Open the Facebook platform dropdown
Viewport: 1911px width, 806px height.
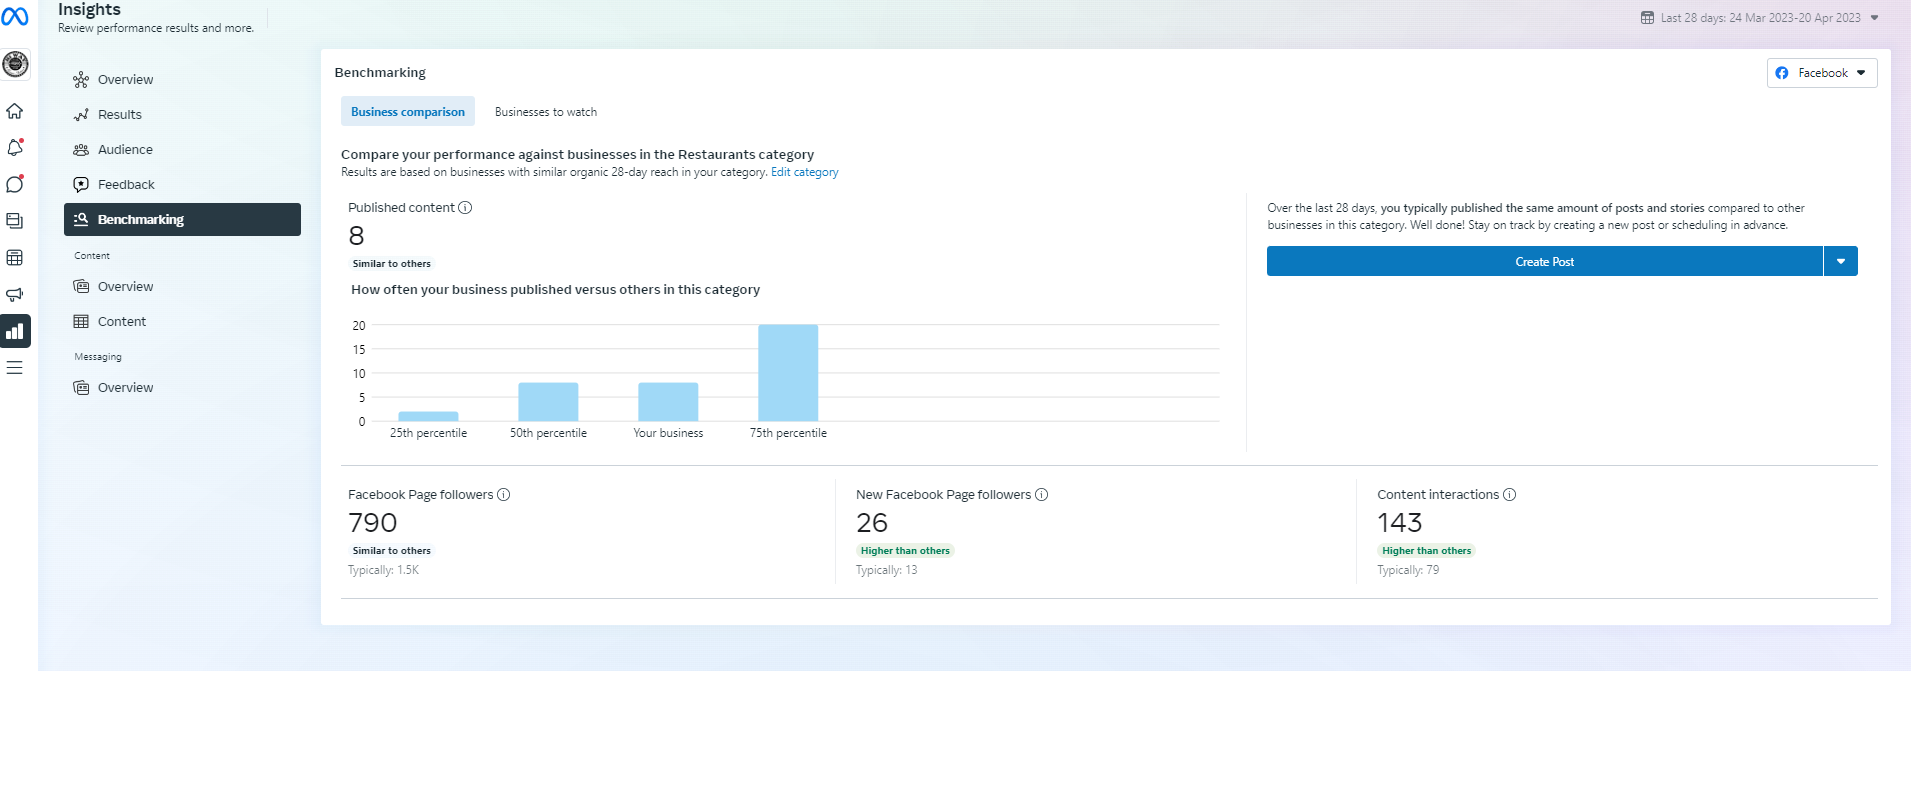click(1822, 73)
